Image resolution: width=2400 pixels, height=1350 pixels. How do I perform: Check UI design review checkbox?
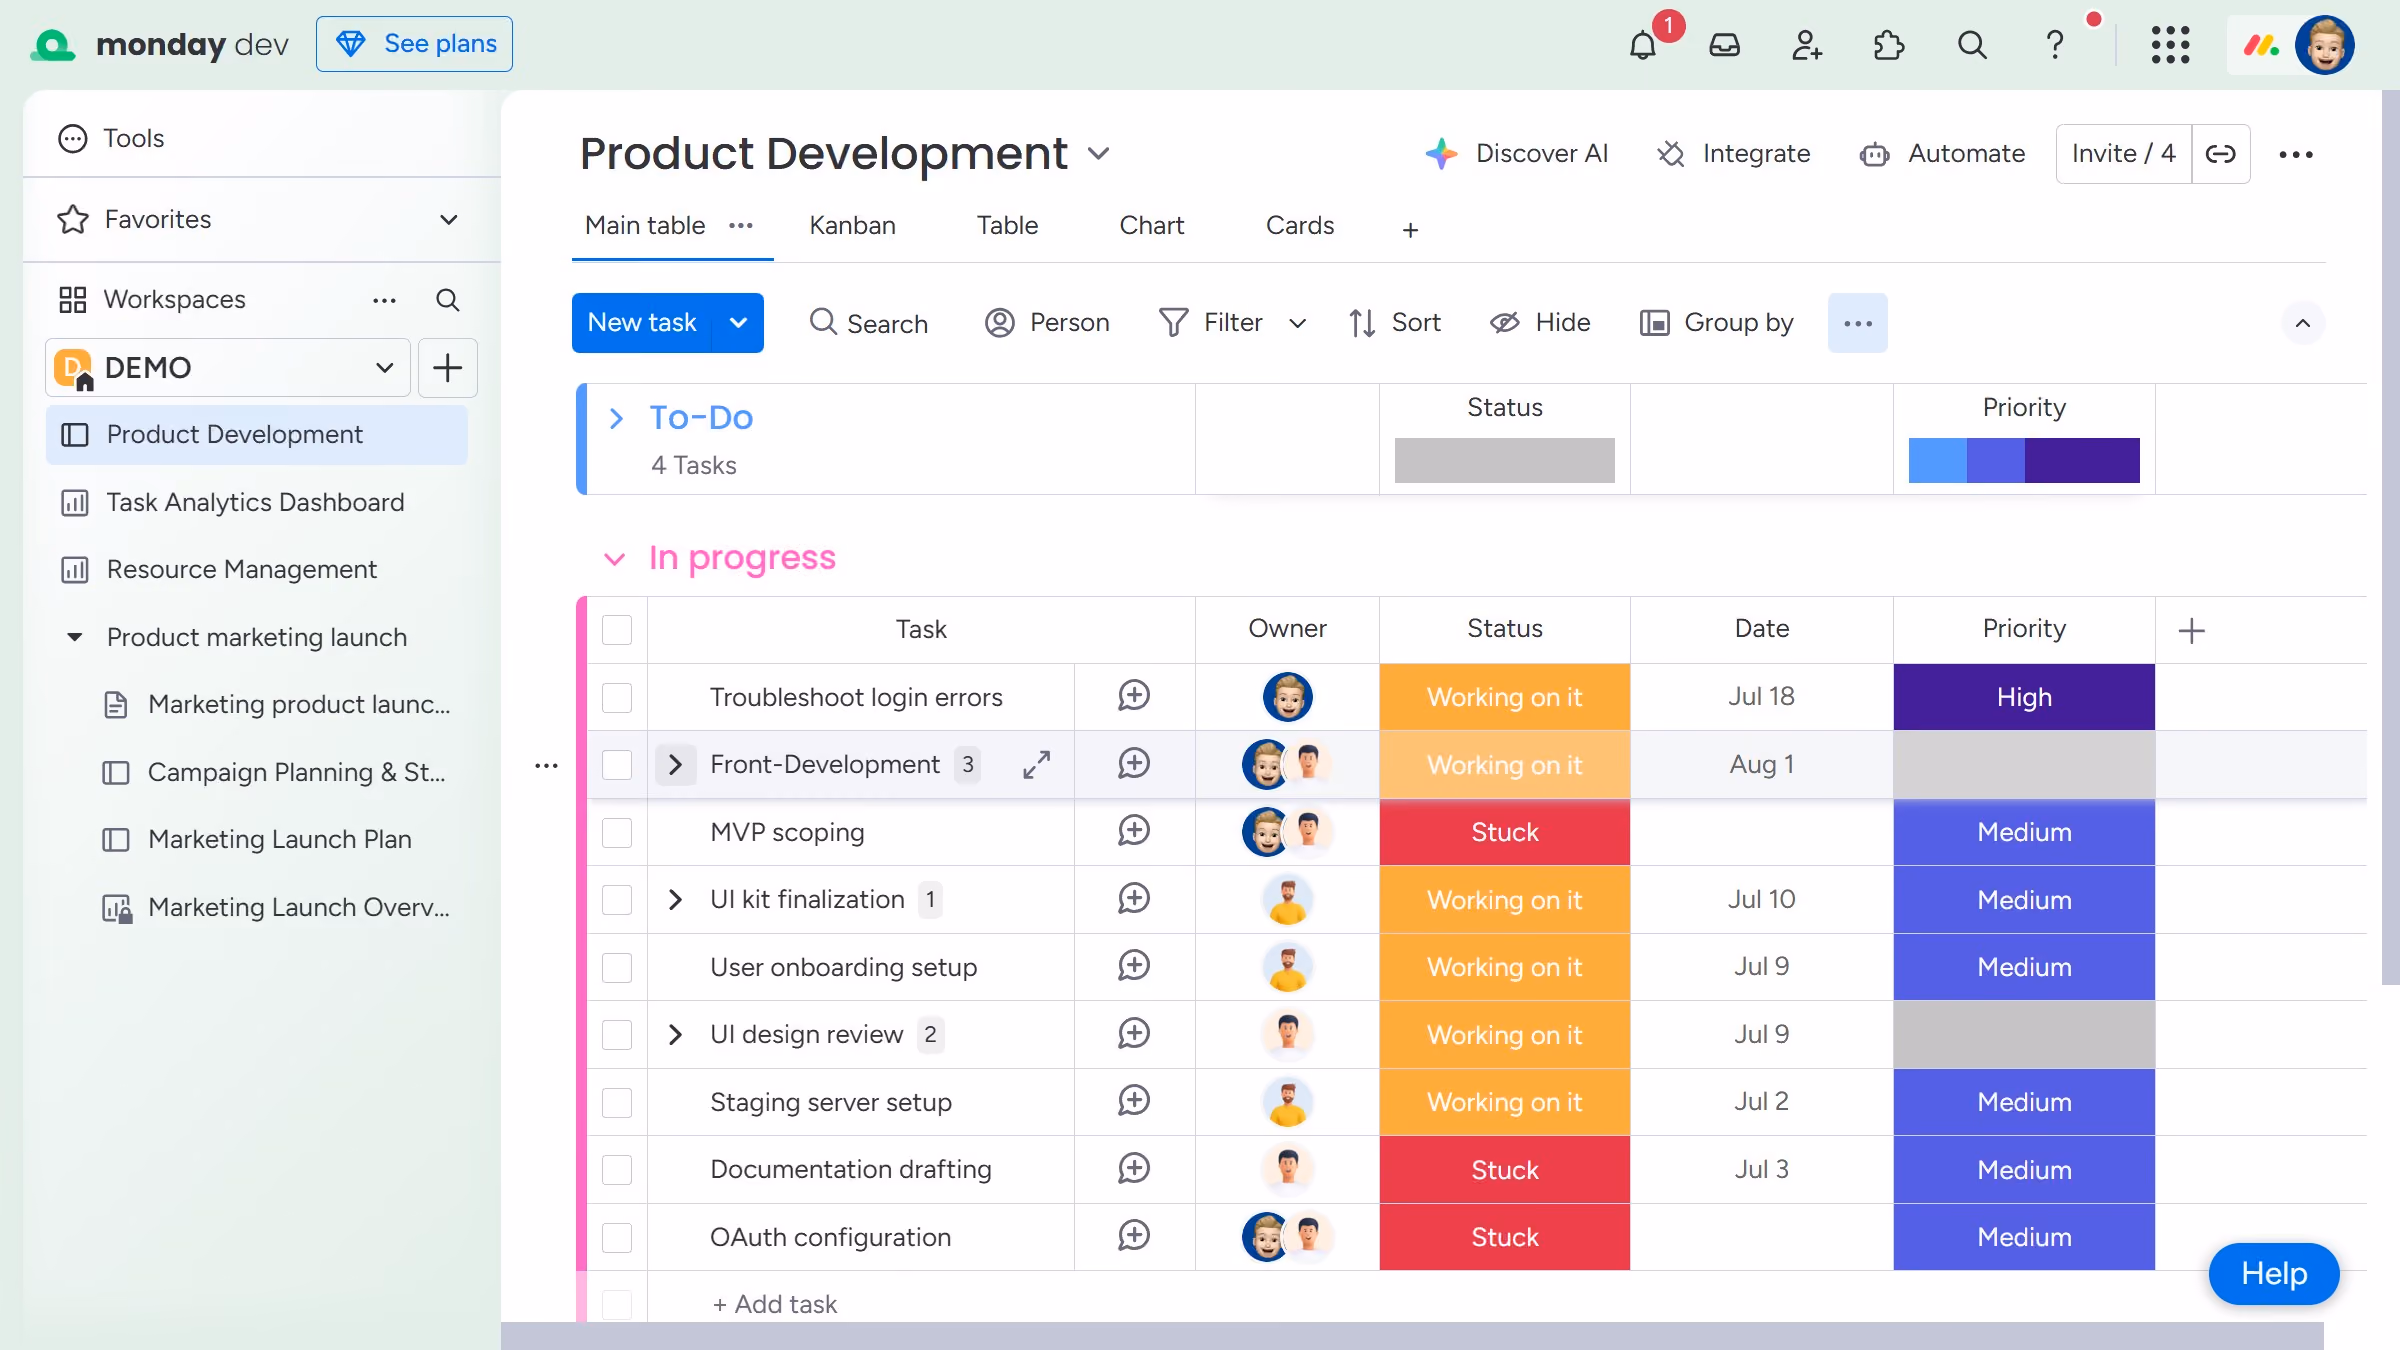(617, 1035)
